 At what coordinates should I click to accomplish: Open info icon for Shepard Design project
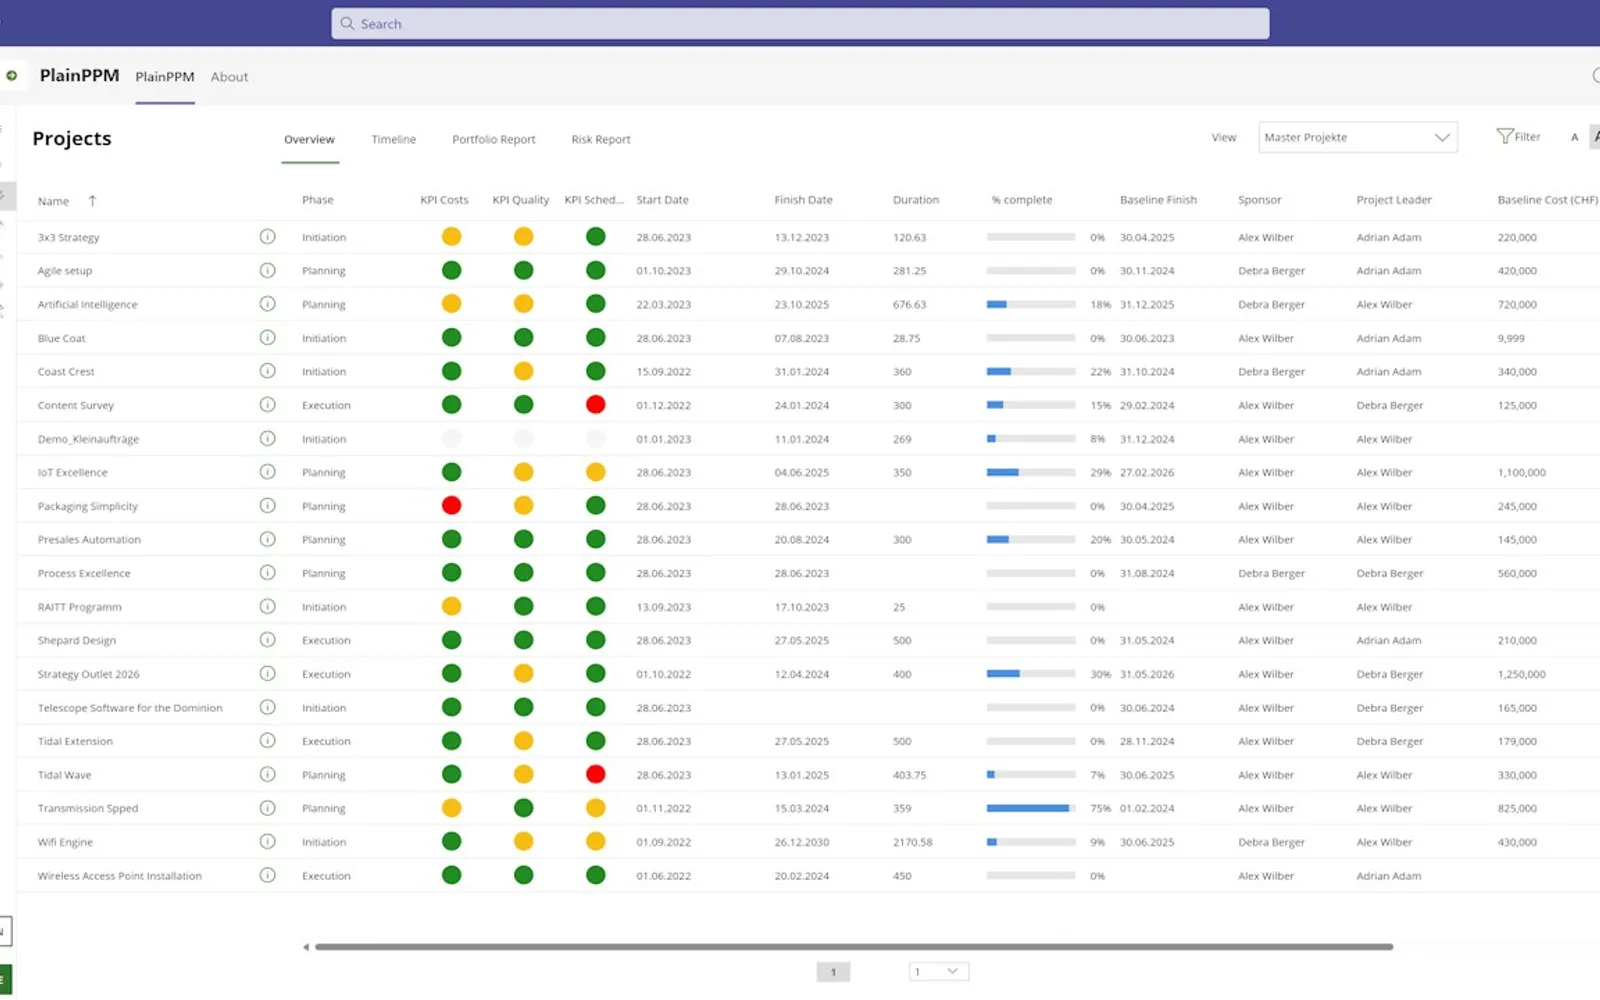[x=267, y=640]
